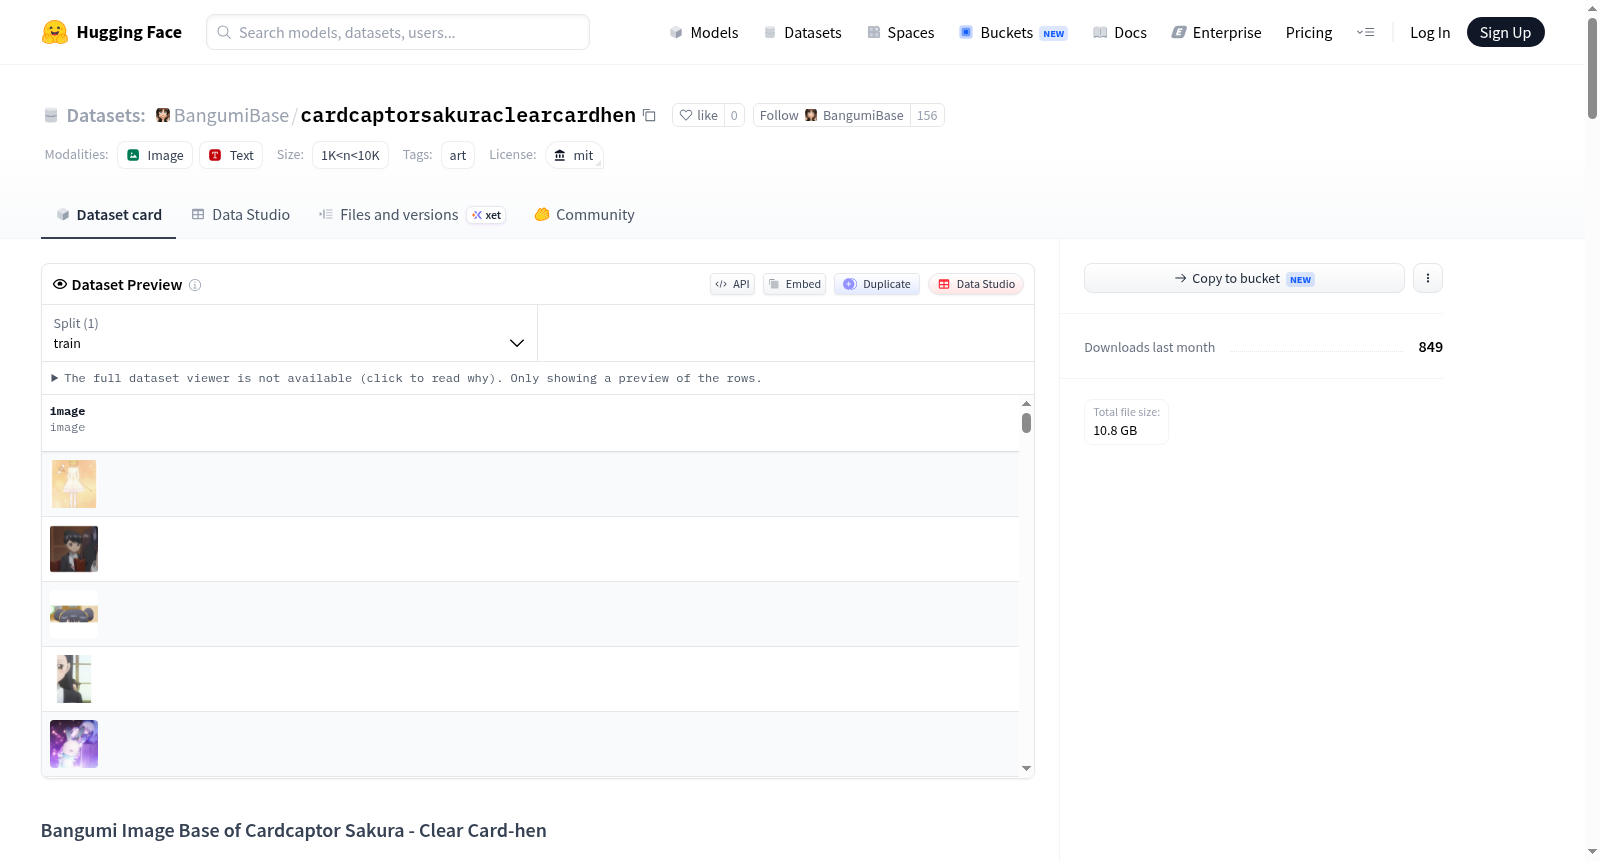
Task: Open the third wide thumbnail
Action: 74,614
